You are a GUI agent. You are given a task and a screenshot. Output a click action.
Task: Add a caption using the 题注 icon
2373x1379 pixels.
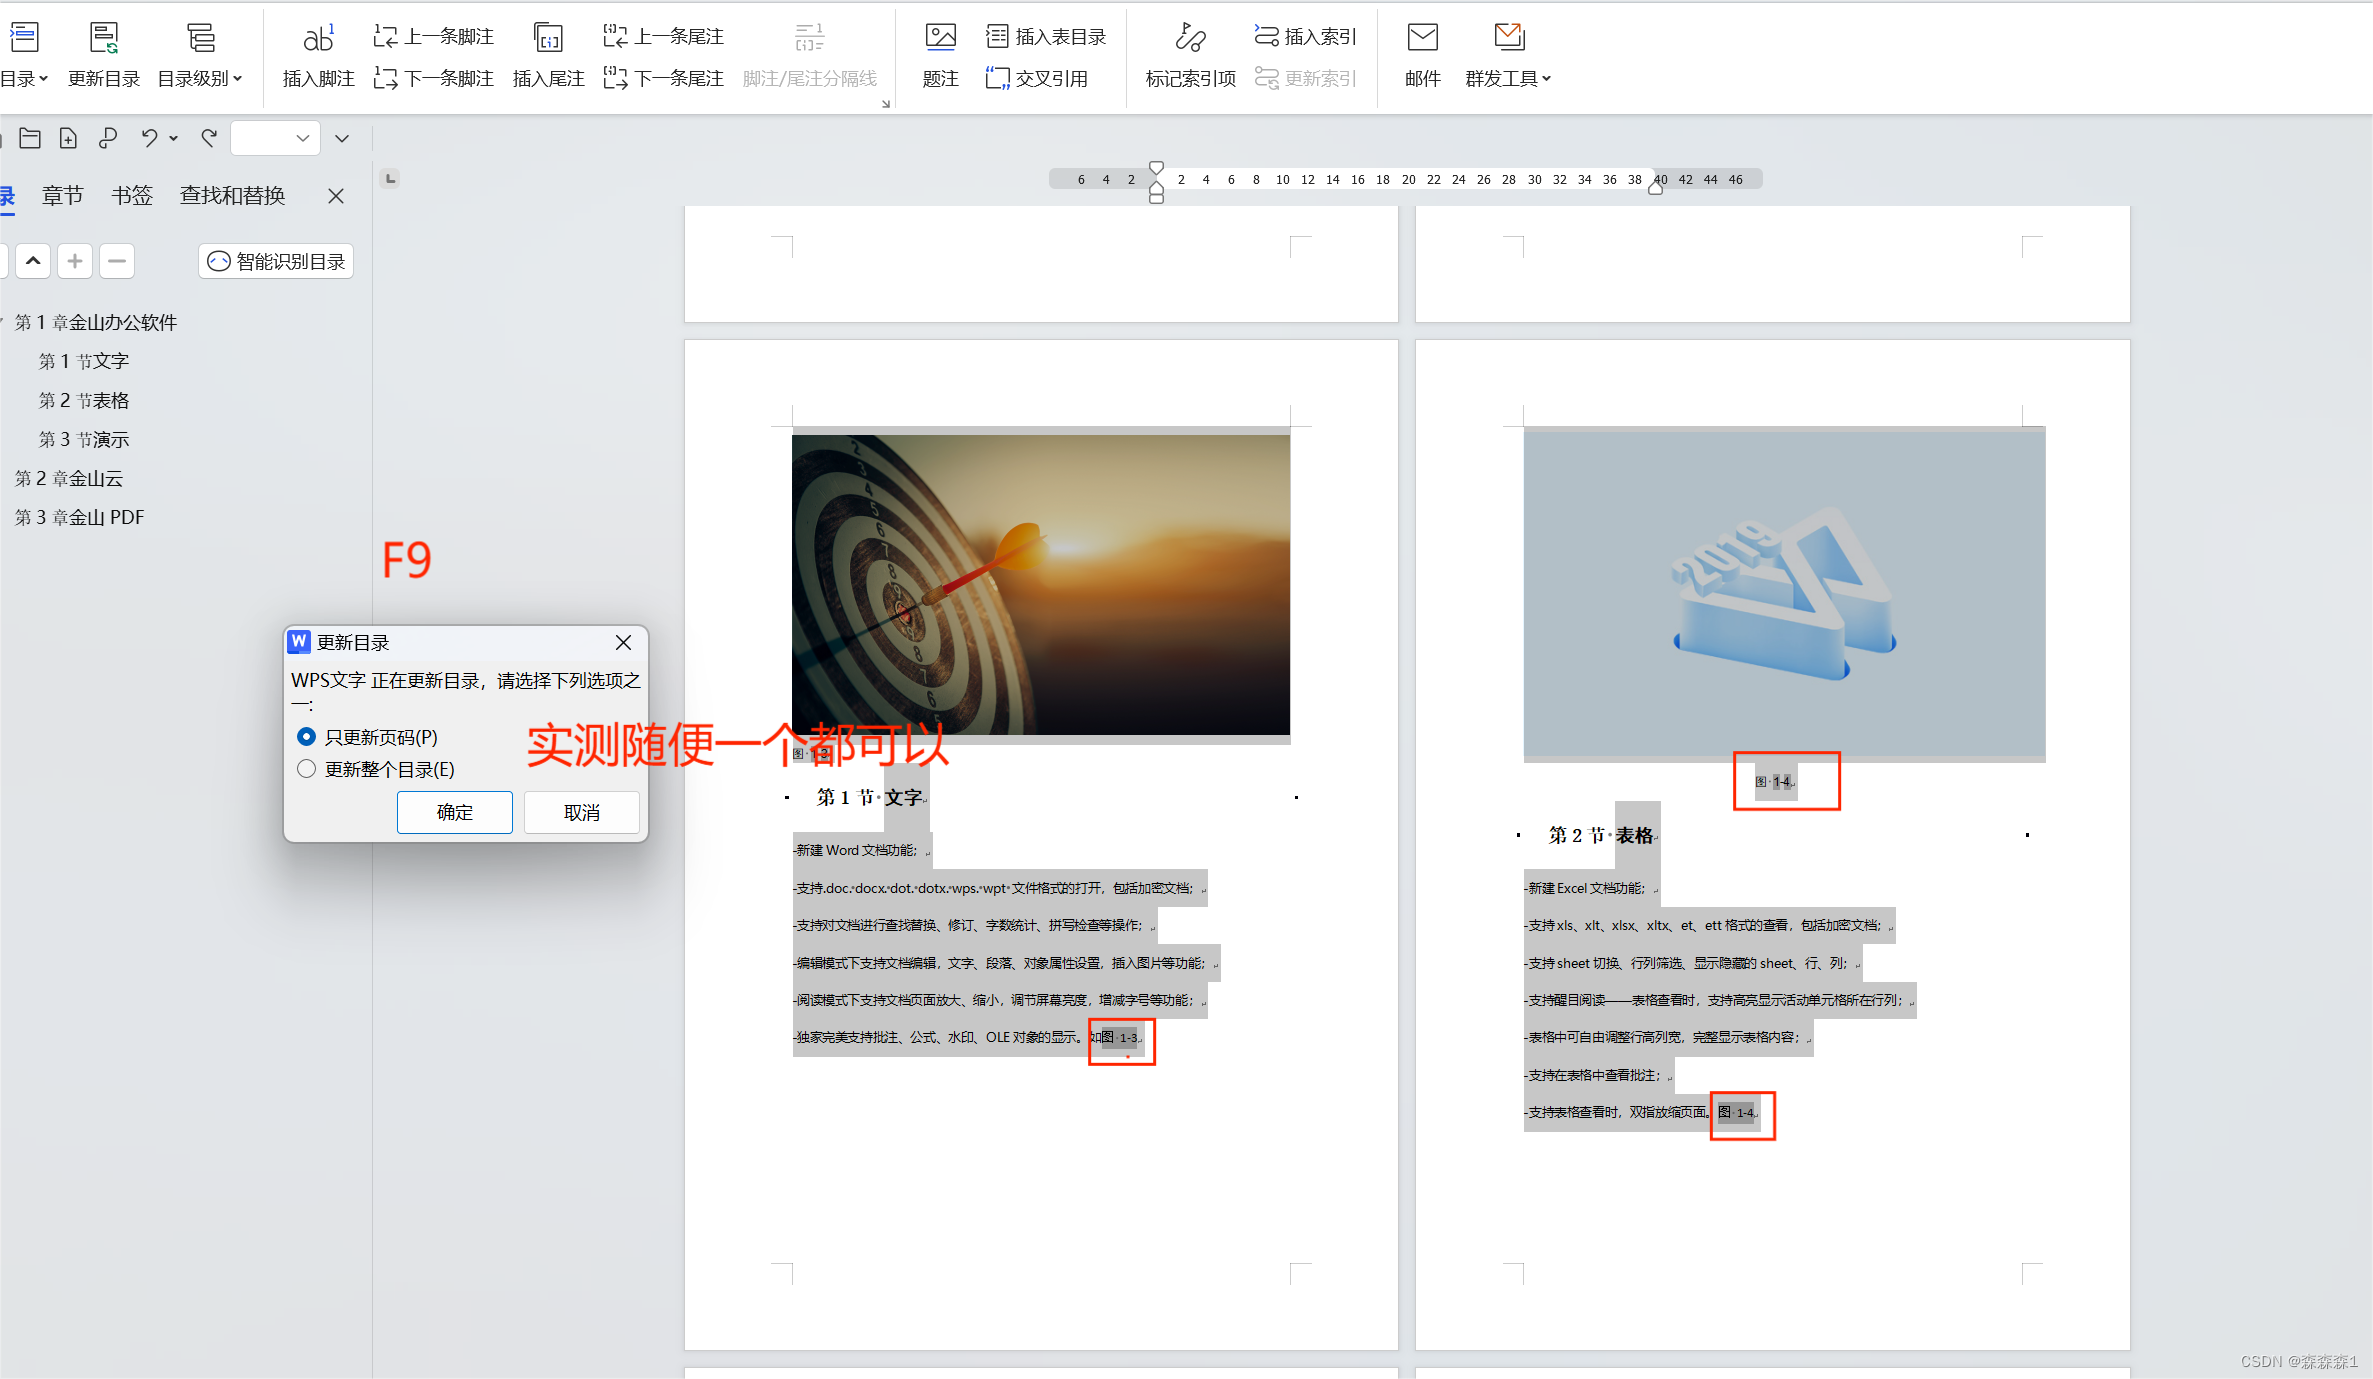[x=938, y=55]
